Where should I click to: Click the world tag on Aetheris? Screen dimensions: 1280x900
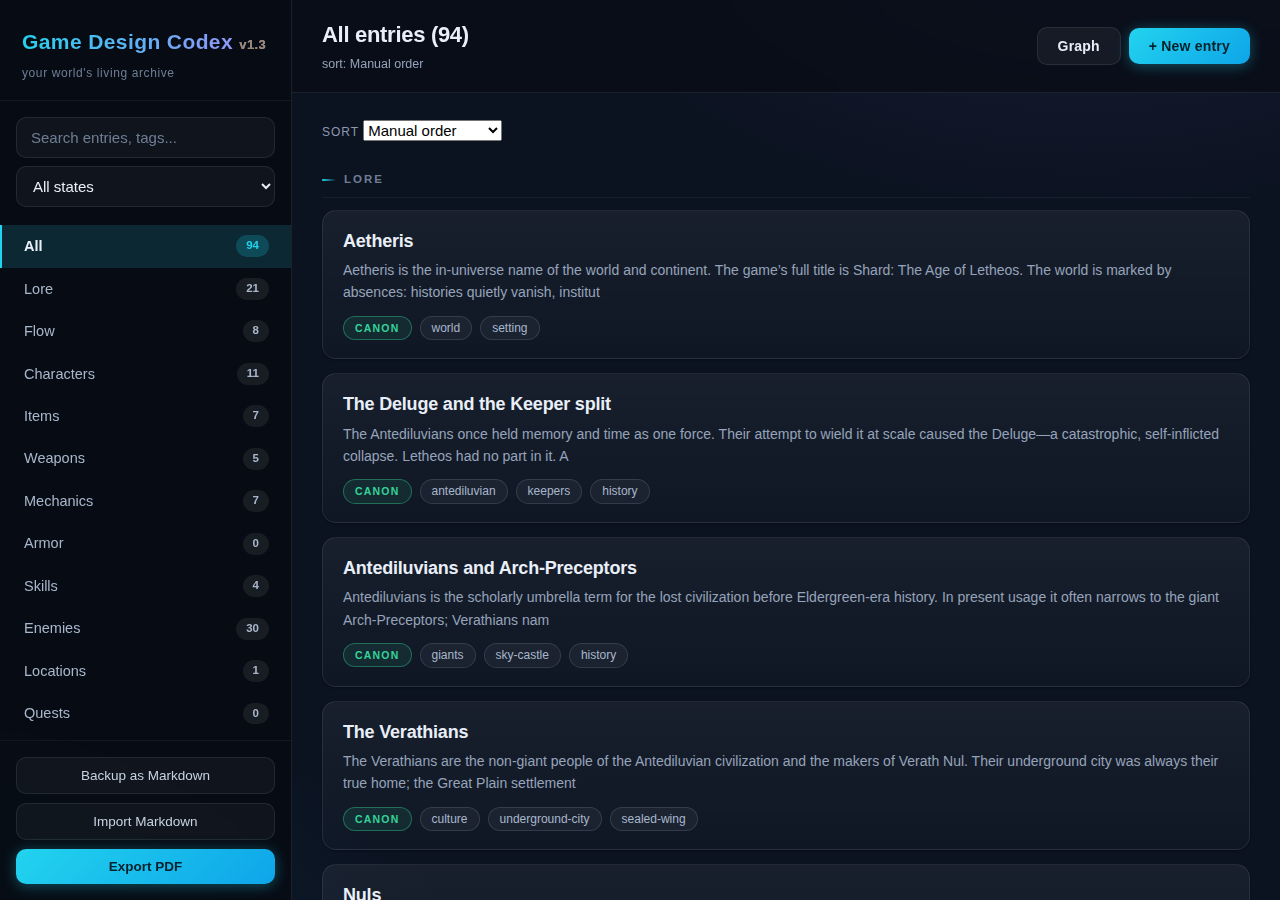click(446, 328)
